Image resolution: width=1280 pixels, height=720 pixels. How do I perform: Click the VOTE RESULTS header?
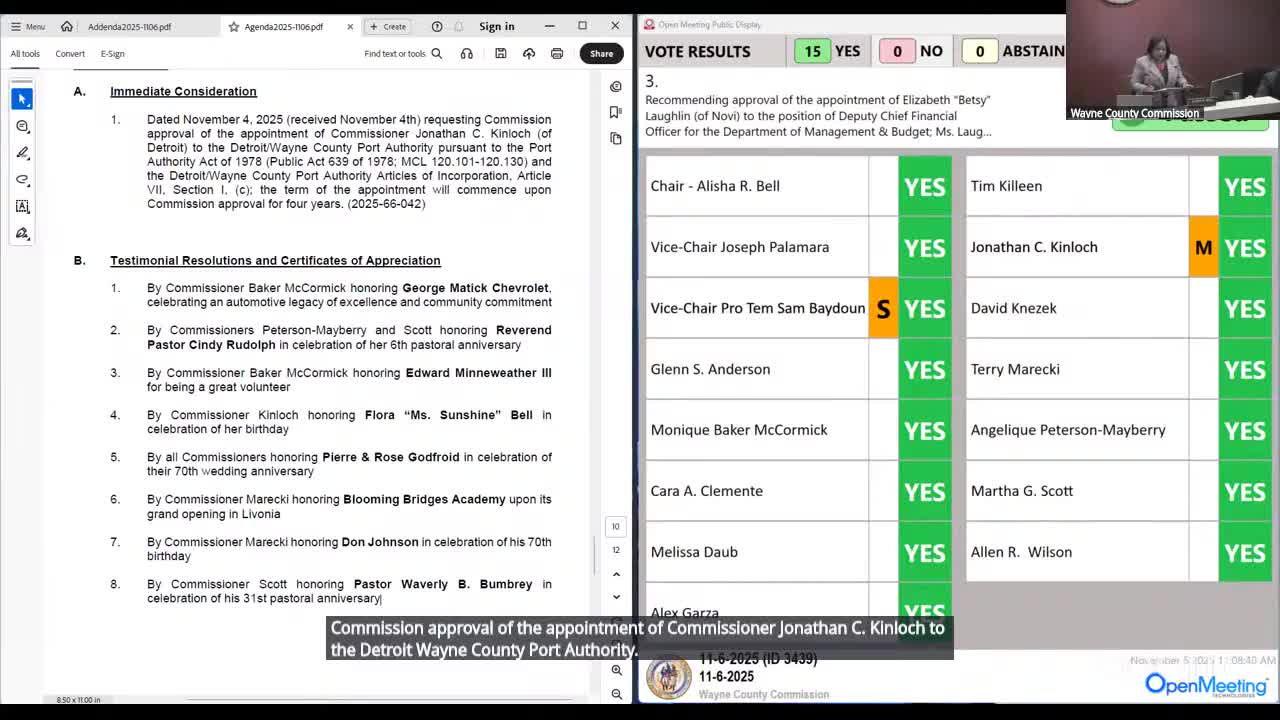(697, 51)
